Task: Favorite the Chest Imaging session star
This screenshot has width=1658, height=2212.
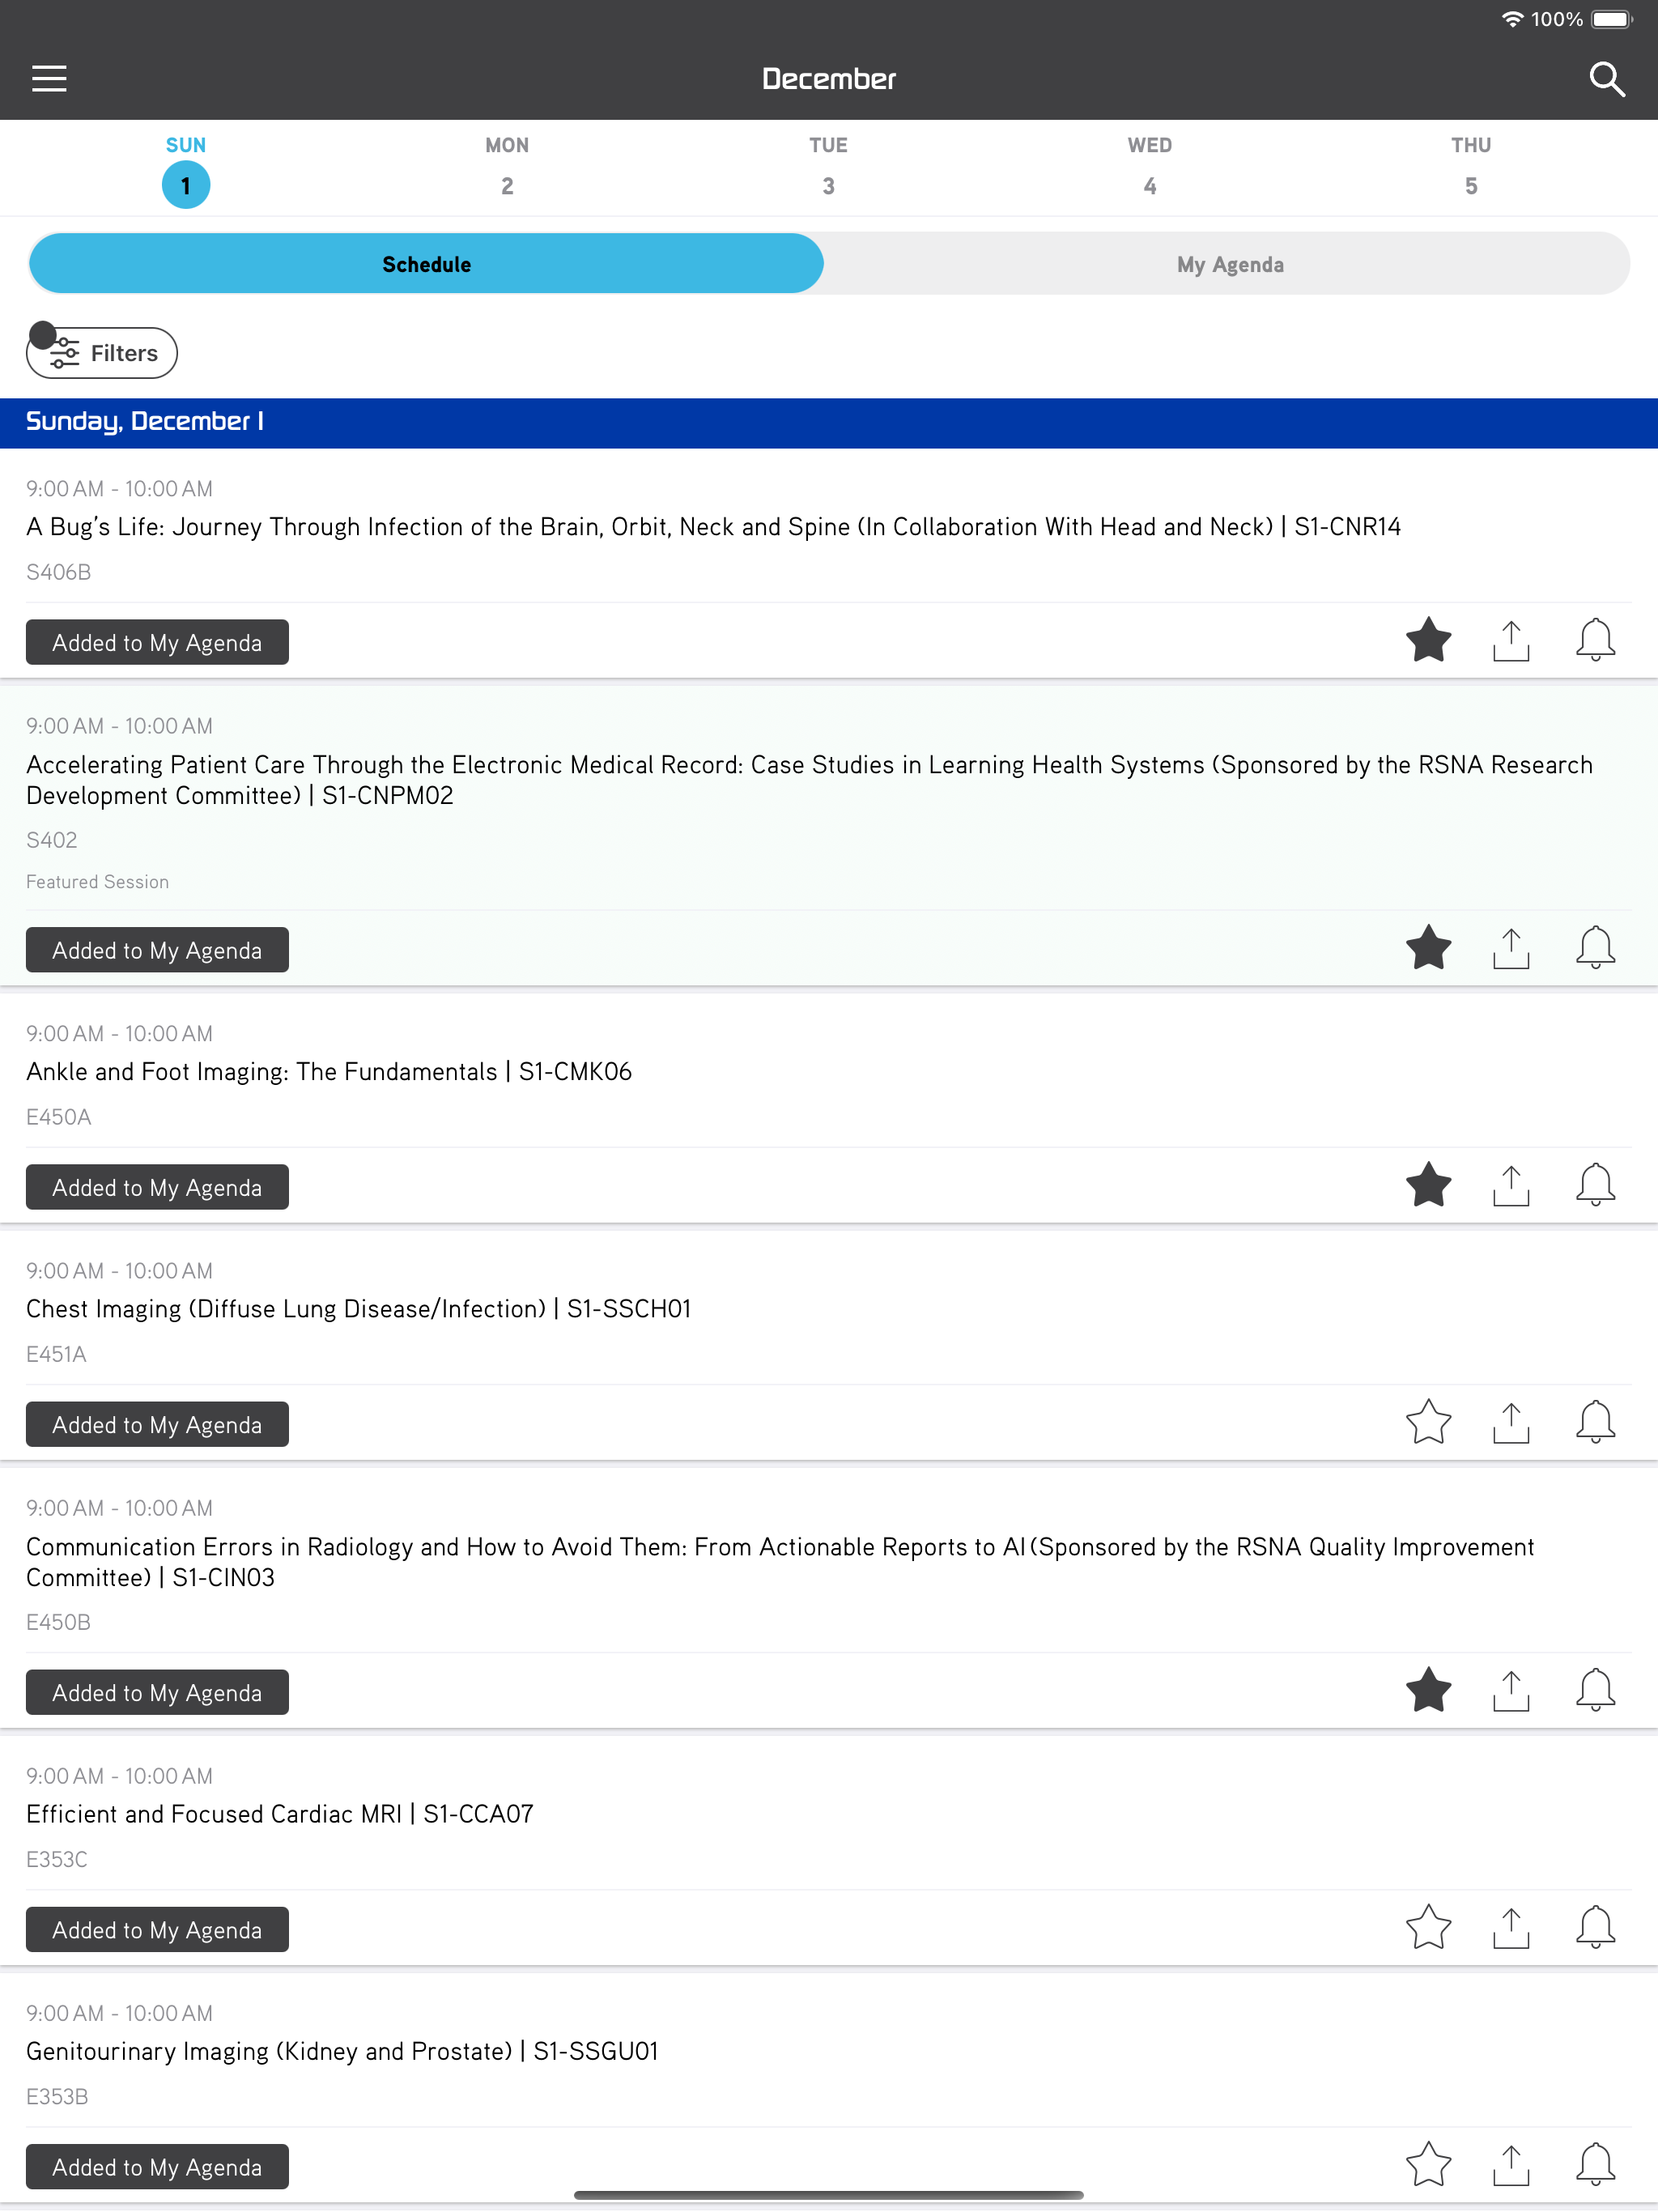Action: pyautogui.click(x=1428, y=1423)
